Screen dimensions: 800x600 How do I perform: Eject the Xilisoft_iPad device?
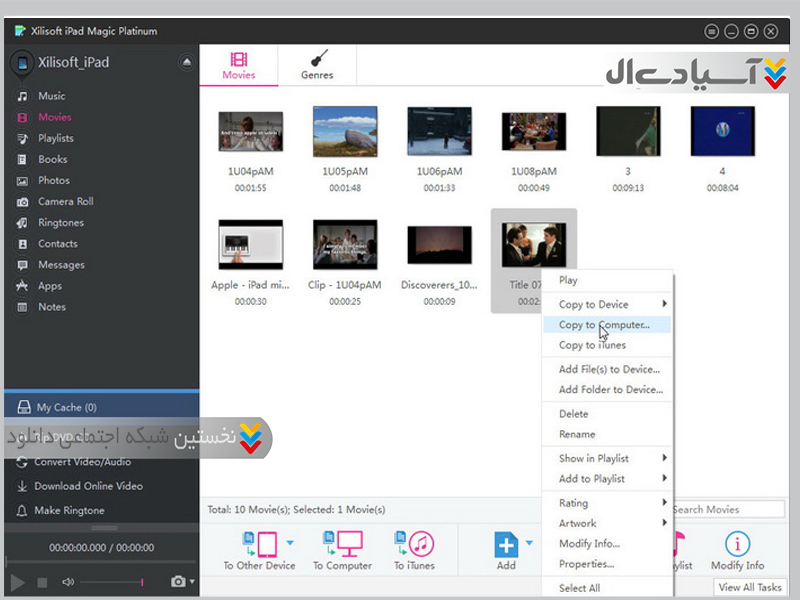[186, 63]
